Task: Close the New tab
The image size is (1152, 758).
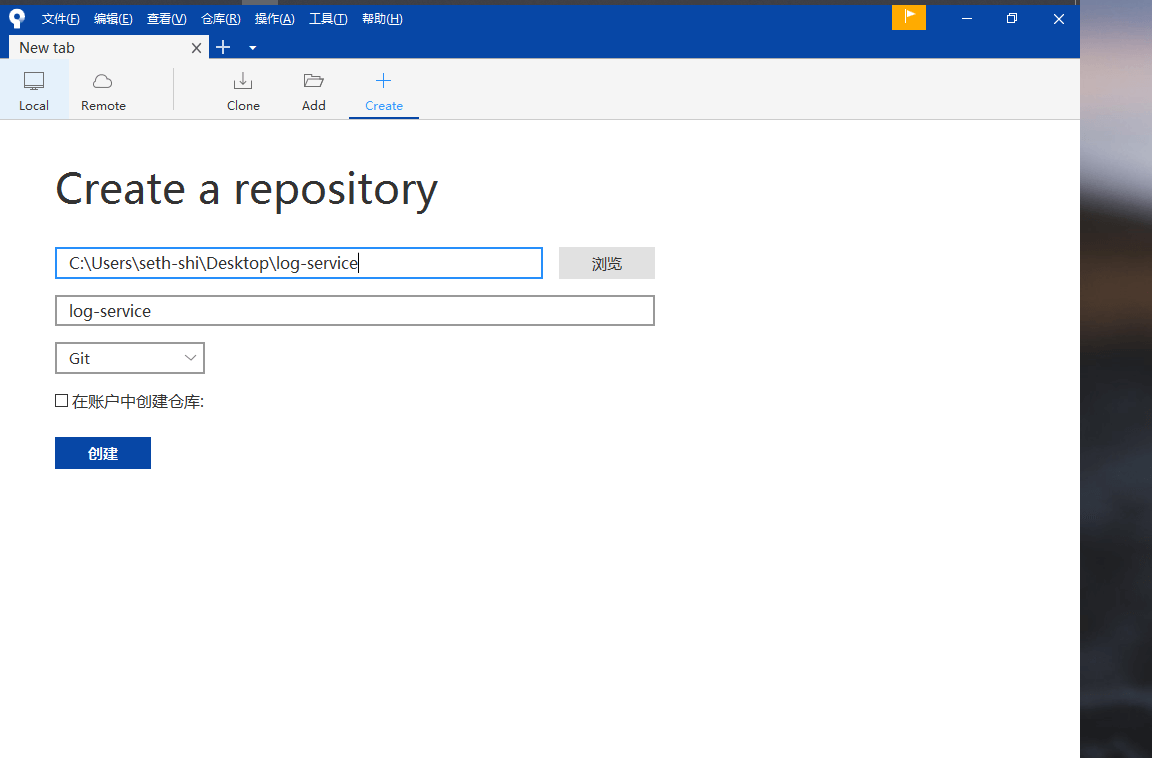Action: [x=196, y=48]
